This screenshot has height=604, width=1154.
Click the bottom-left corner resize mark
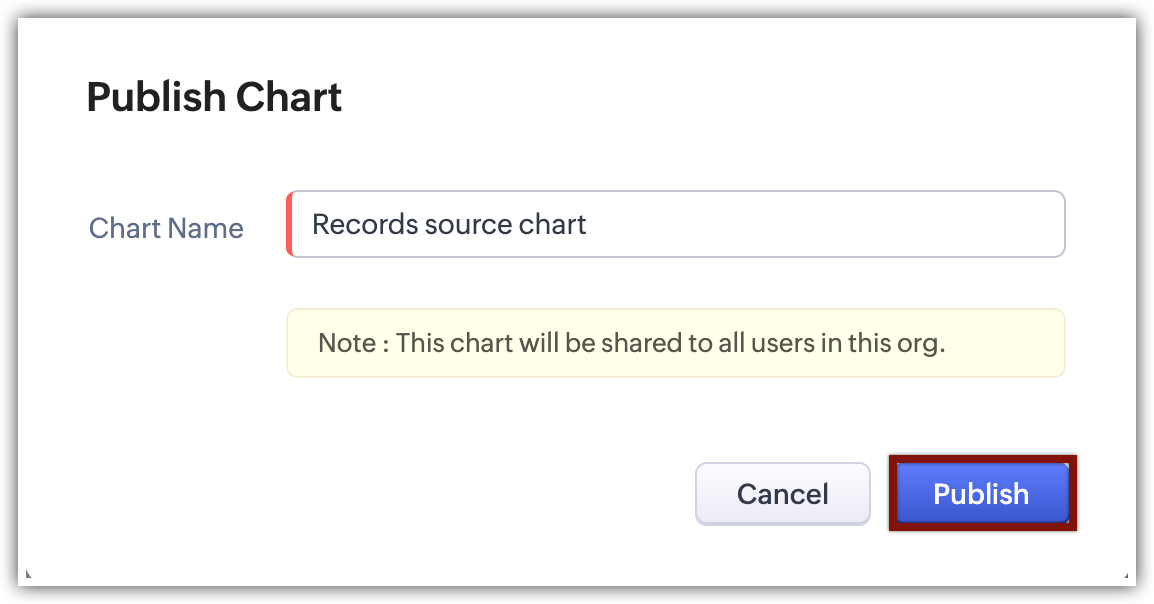pyautogui.click(x=27, y=575)
